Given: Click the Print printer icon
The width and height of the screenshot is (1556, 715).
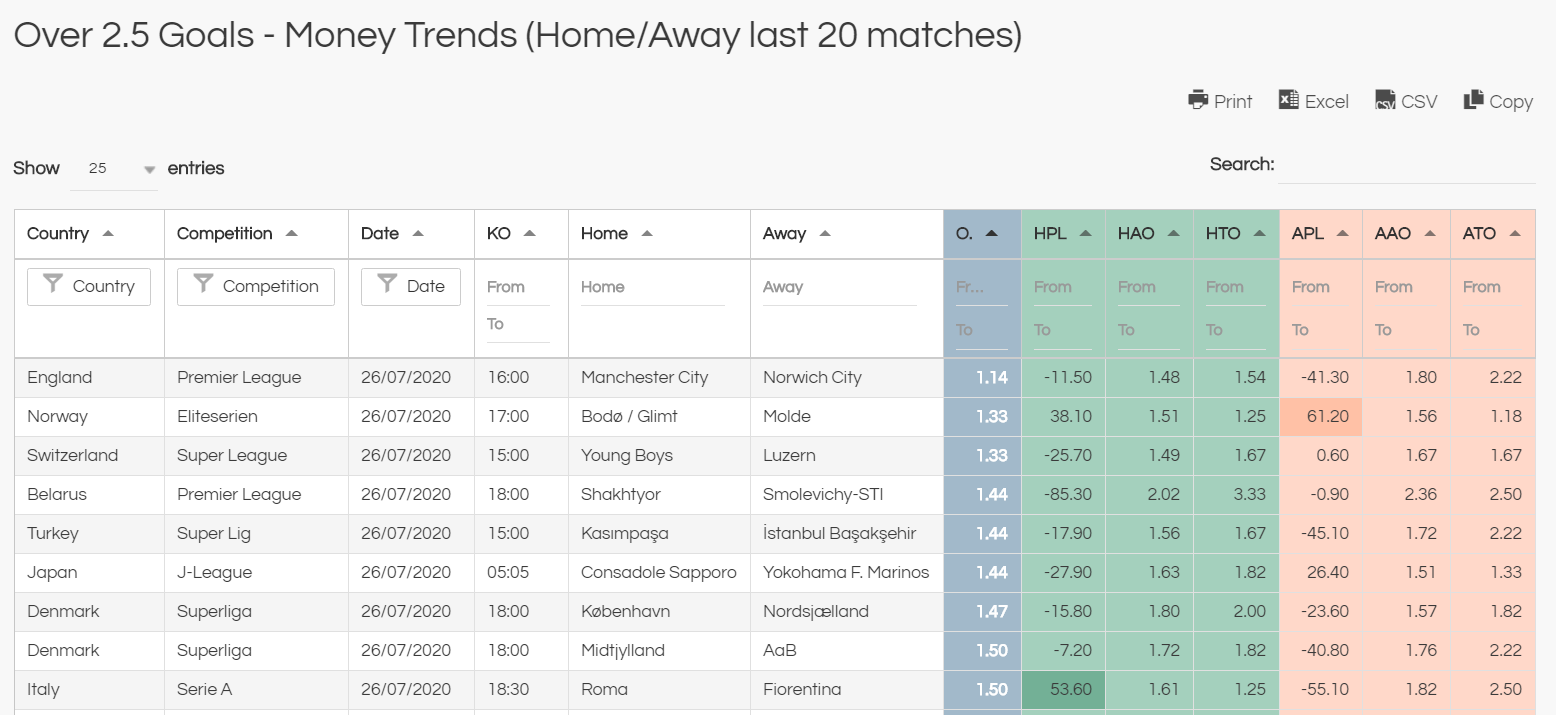Looking at the screenshot, I should click(x=1198, y=100).
